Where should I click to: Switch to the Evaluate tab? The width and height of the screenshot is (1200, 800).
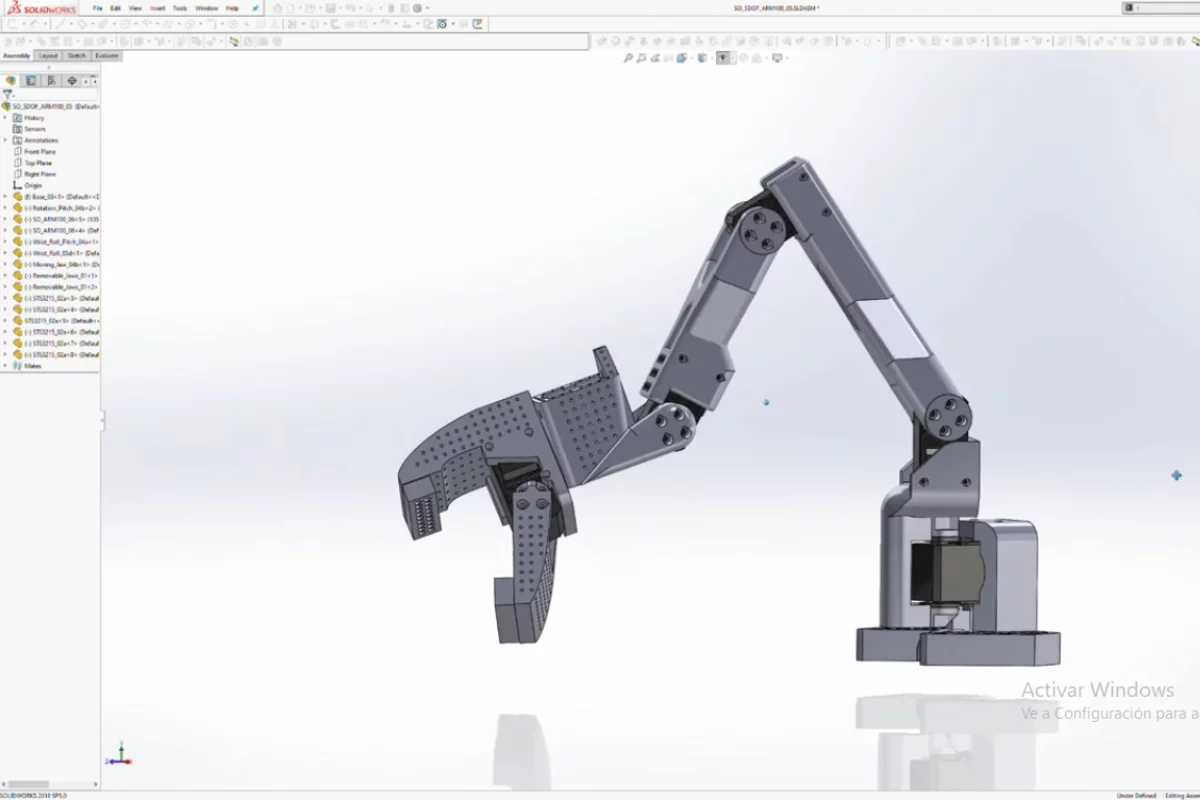click(x=107, y=56)
